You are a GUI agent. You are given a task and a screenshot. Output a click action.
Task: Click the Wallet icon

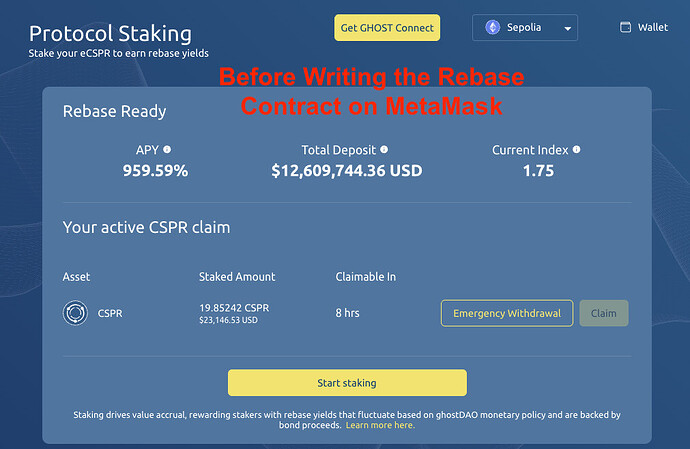(x=625, y=27)
